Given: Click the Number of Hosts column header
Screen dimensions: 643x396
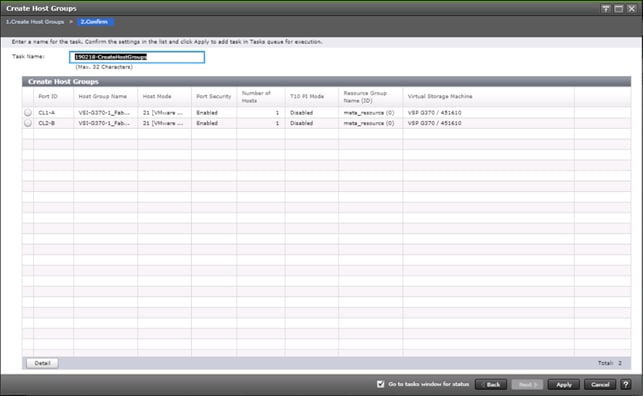Looking at the screenshot, I should 260,97.
